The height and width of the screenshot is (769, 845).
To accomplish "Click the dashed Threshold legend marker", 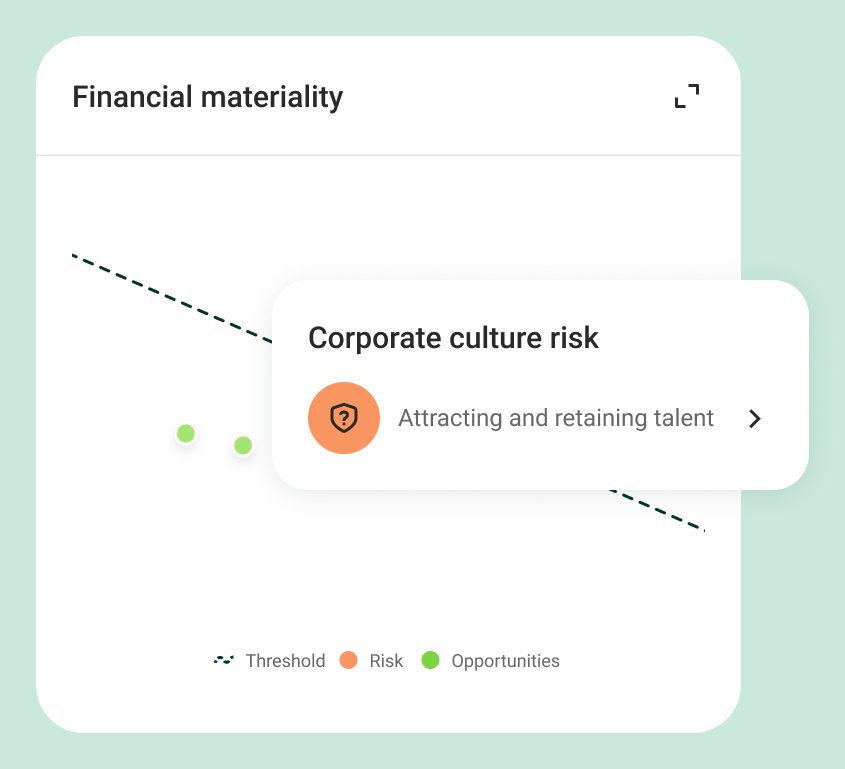I will pyautogui.click(x=222, y=660).
